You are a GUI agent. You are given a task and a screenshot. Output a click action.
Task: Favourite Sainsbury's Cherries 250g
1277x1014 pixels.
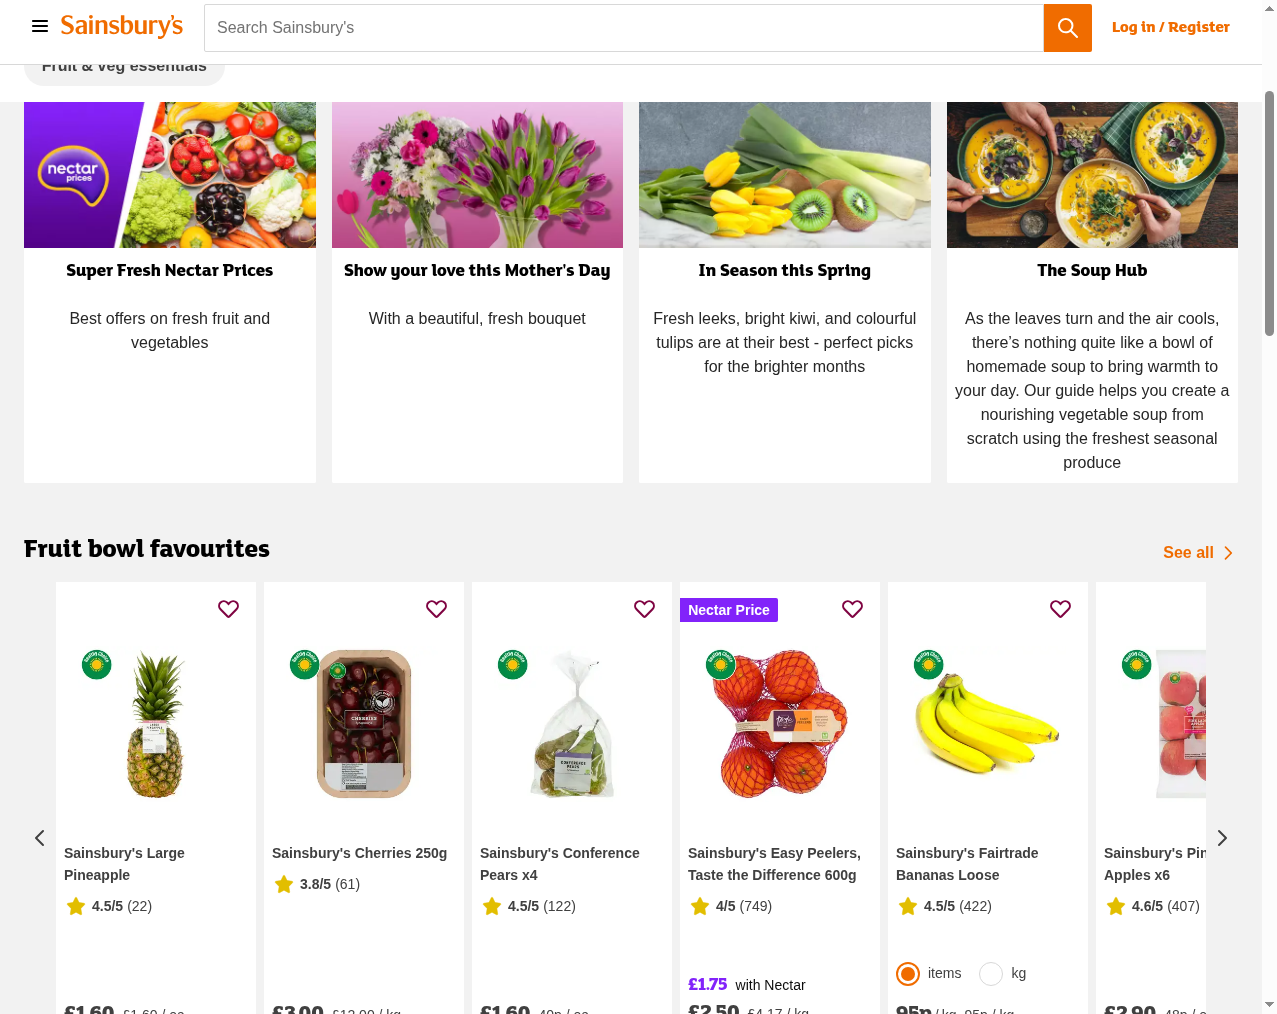click(436, 607)
